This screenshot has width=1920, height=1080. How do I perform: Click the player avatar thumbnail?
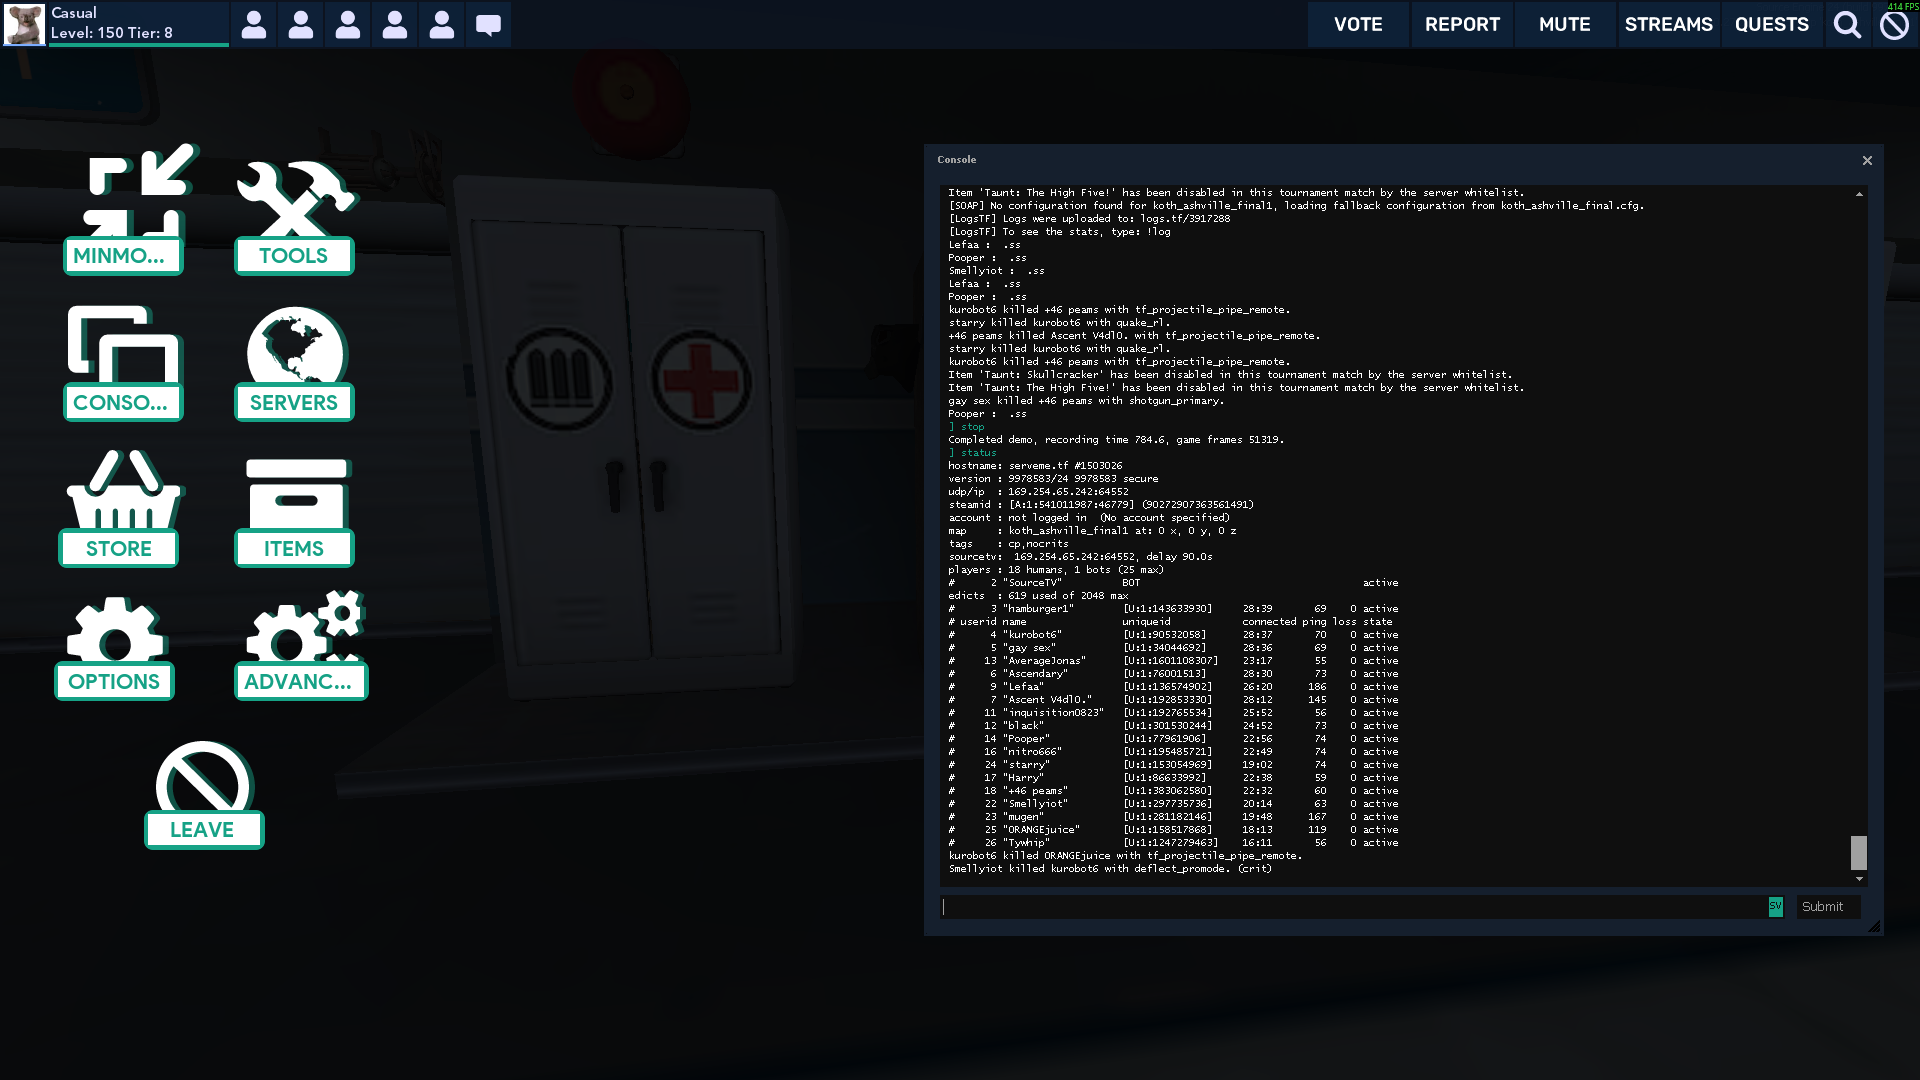(24, 24)
